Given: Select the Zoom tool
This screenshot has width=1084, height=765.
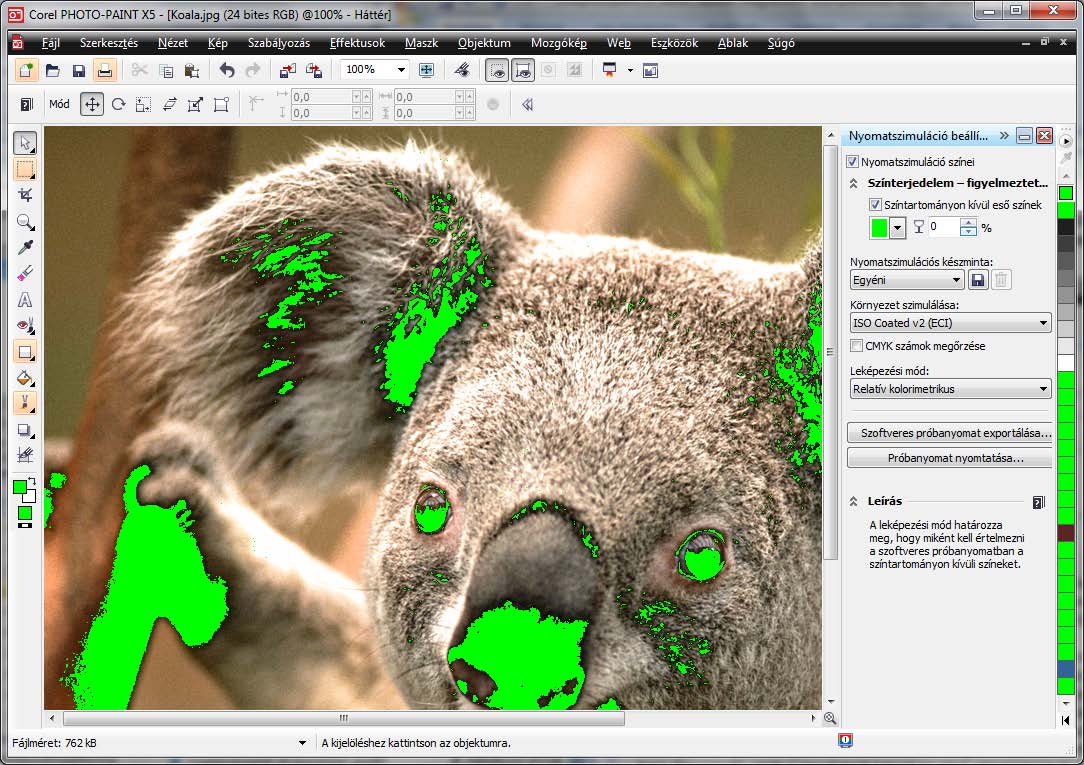Looking at the screenshot, I should tap(25, 222).
